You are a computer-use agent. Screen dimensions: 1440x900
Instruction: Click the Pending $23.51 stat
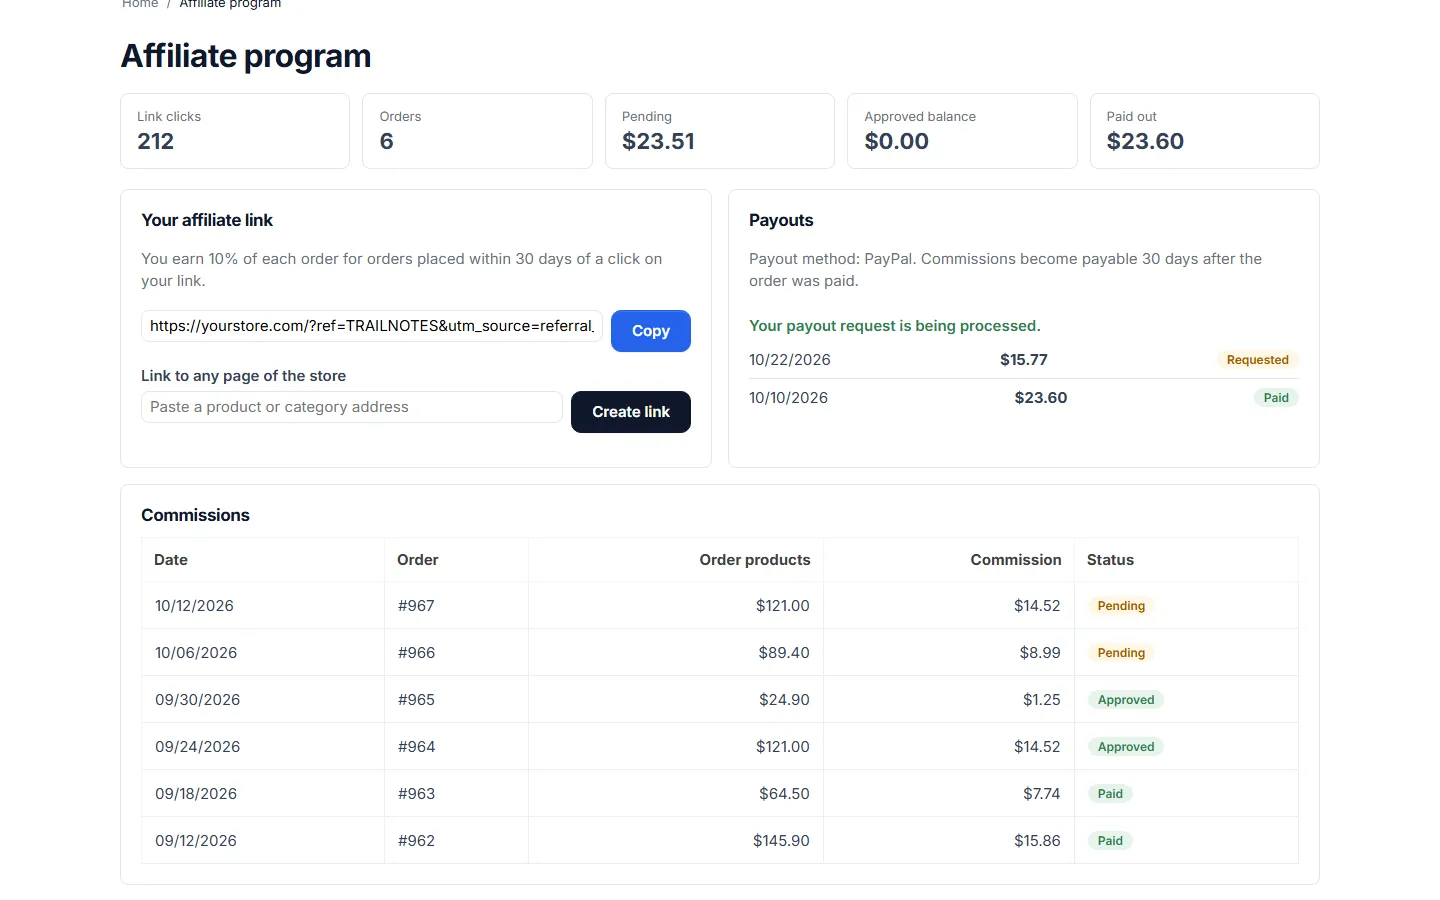click(720, 131)
